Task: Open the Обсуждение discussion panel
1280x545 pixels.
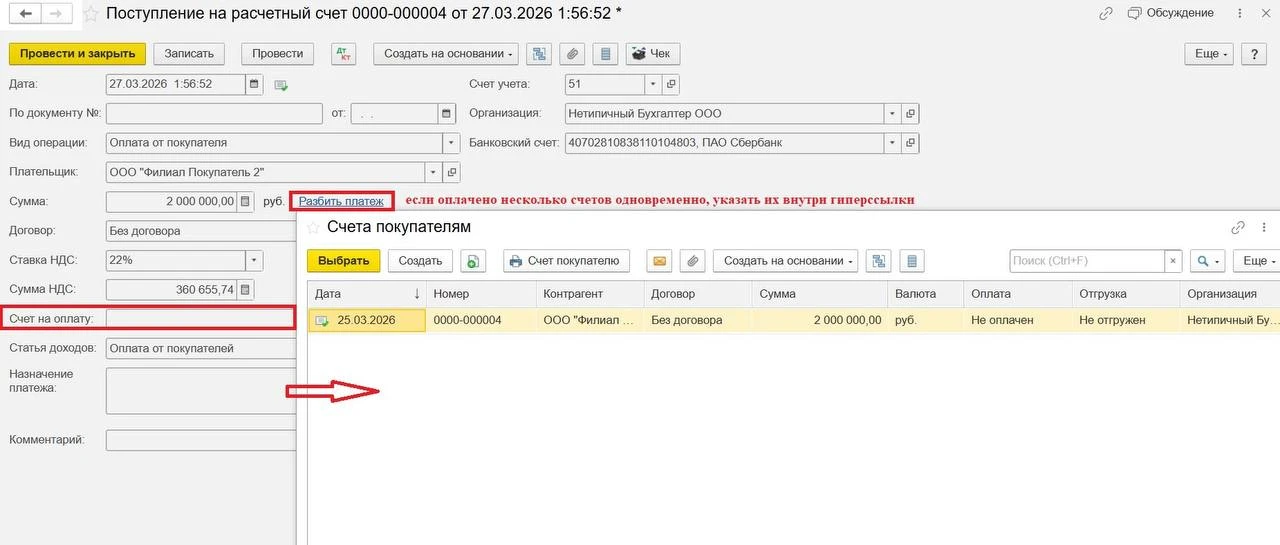Action: pyautogui.click(x=1170, y=13)
